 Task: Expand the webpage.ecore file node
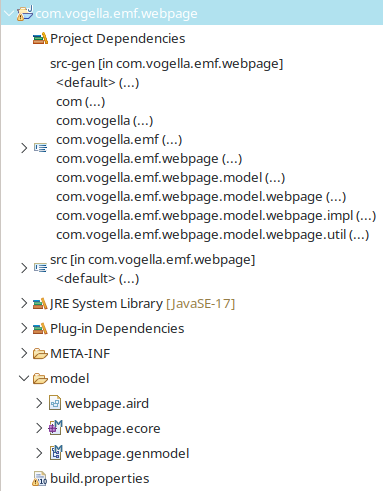click(39, 428)
